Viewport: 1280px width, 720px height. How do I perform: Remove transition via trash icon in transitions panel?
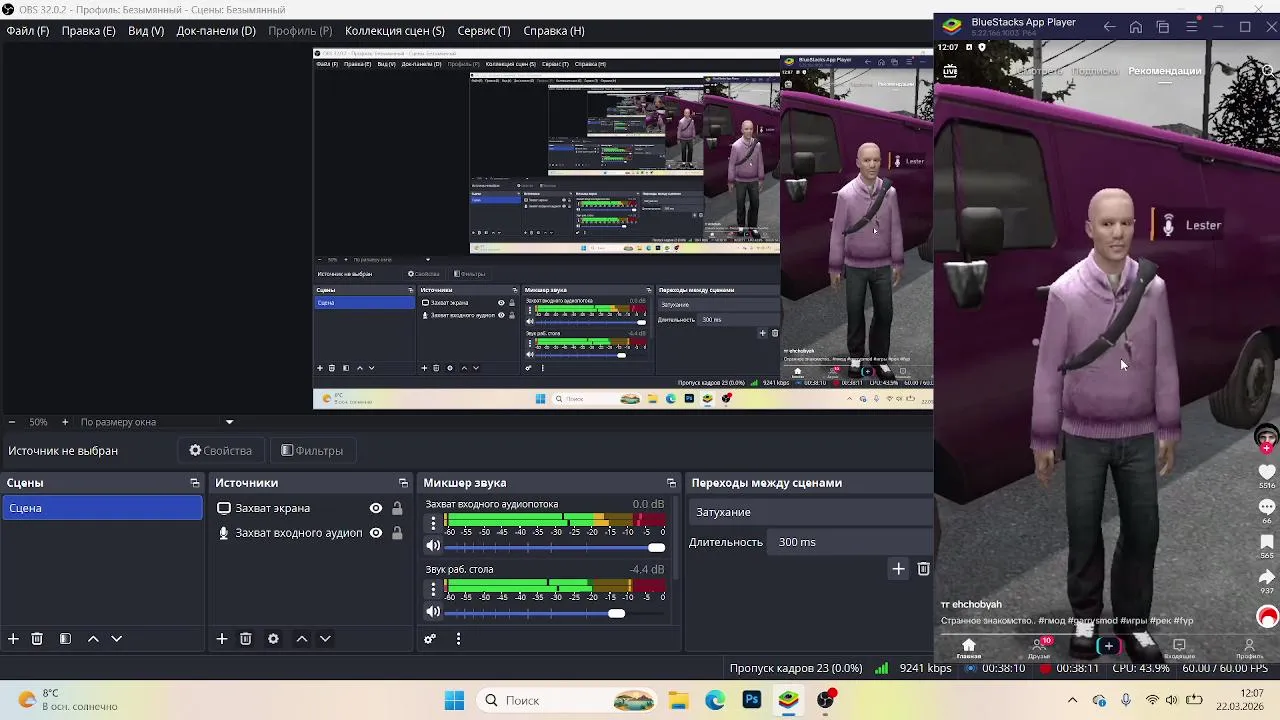923,569
